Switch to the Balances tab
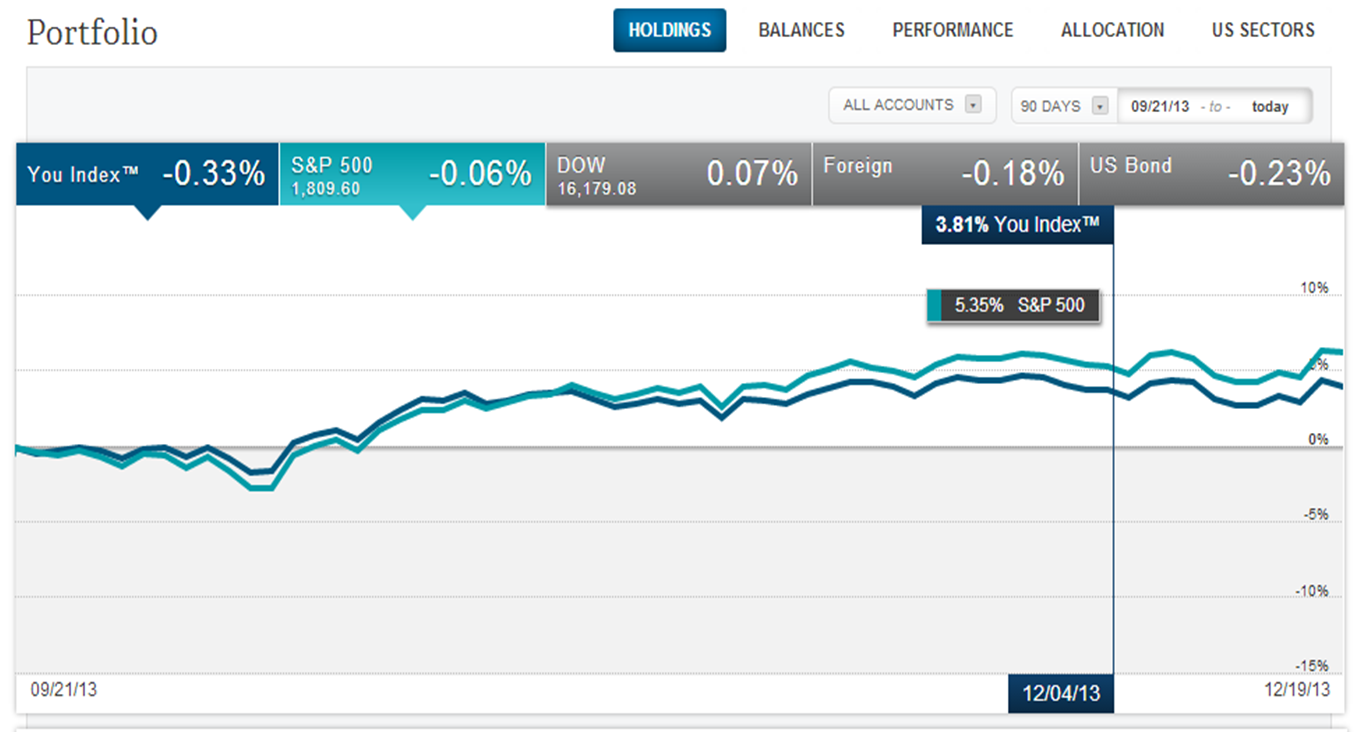The width and height of the screenshot is (1363, 732). tap(801, 30)
